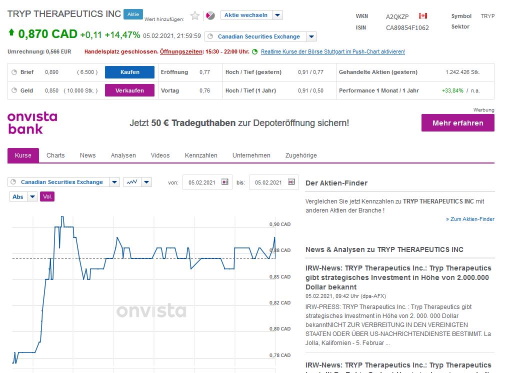Open the Canadian Securities Exchange dropdown near price

point(311,36)
